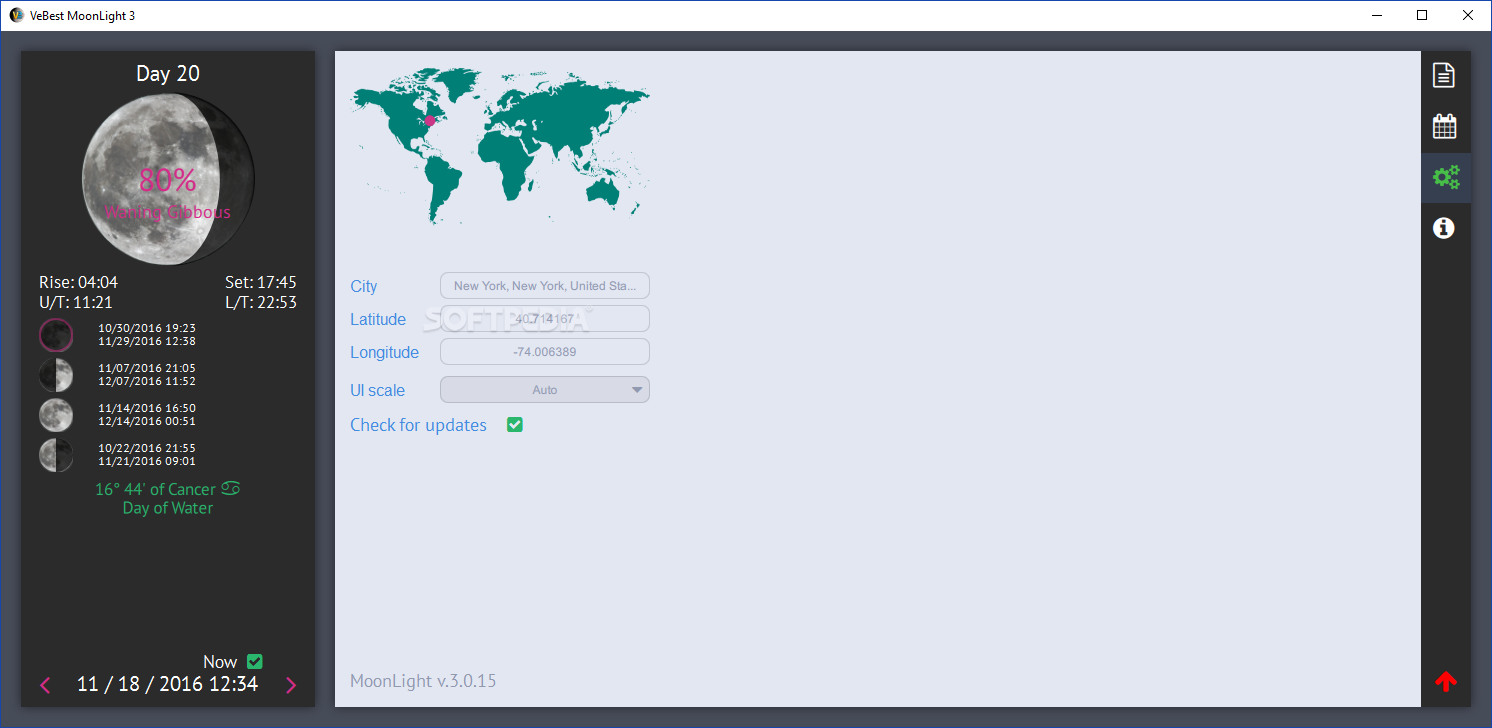This screenshot has width=1492, height=728.
Task: Click the 12/07/2016 11:52 date
Action: click(x=147, y=382)
